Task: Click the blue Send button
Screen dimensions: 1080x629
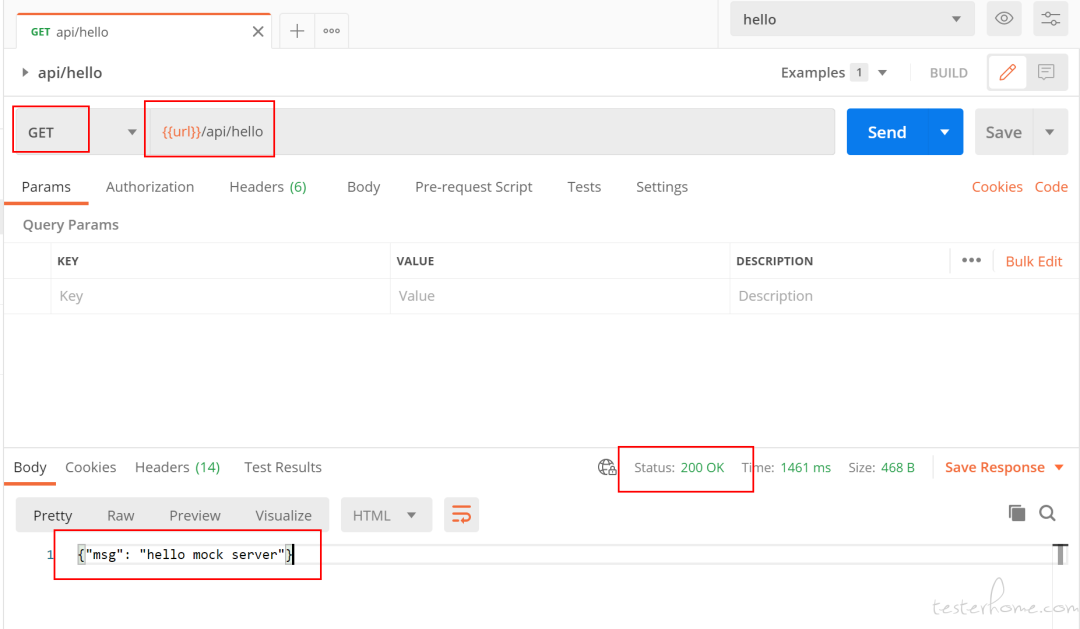Action: click(x=886, y=132)
